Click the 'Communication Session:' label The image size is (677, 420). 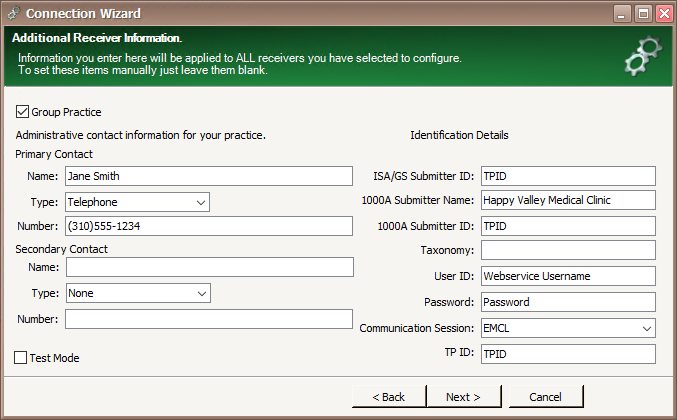click(x=417, y=328)
